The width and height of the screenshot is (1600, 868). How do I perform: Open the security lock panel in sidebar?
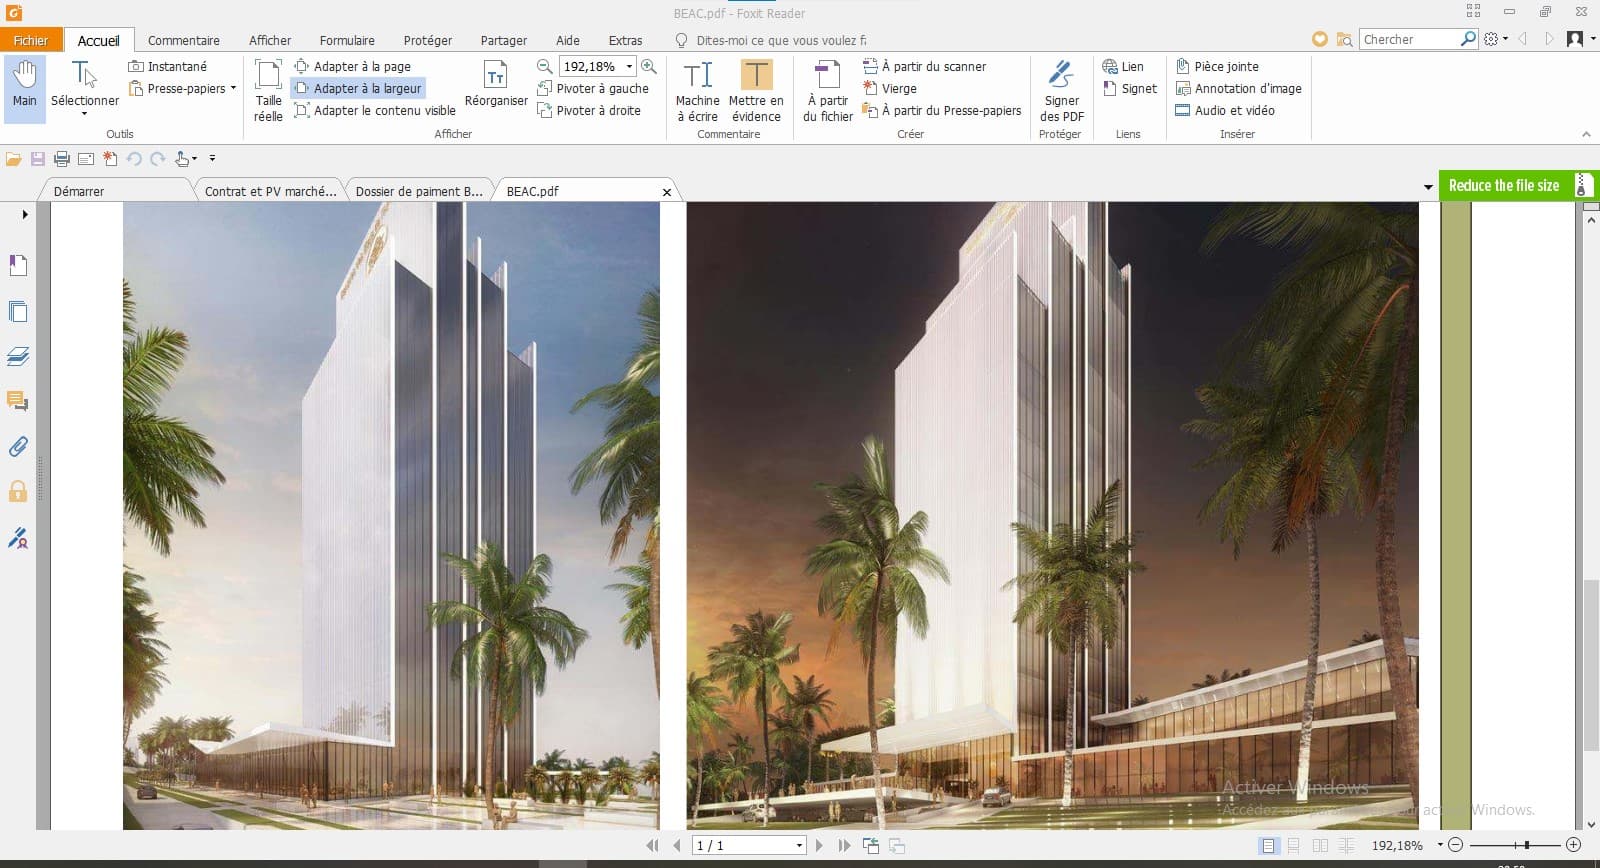coord(18,492)
